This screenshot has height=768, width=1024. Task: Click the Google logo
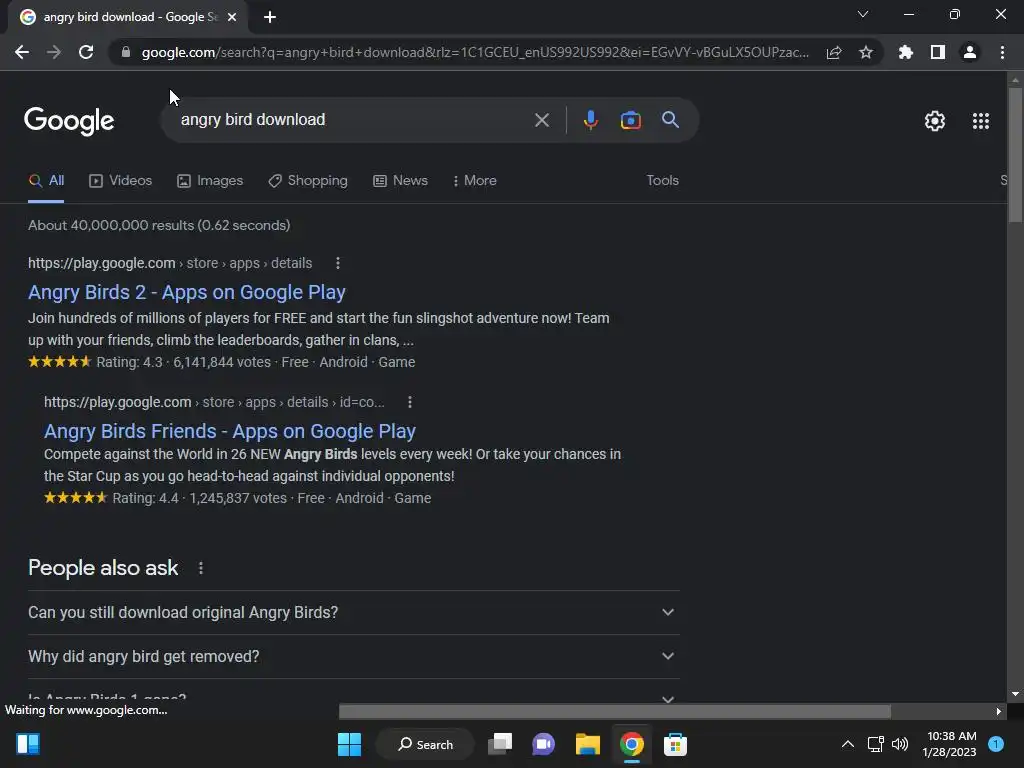[x=69, y=121]
